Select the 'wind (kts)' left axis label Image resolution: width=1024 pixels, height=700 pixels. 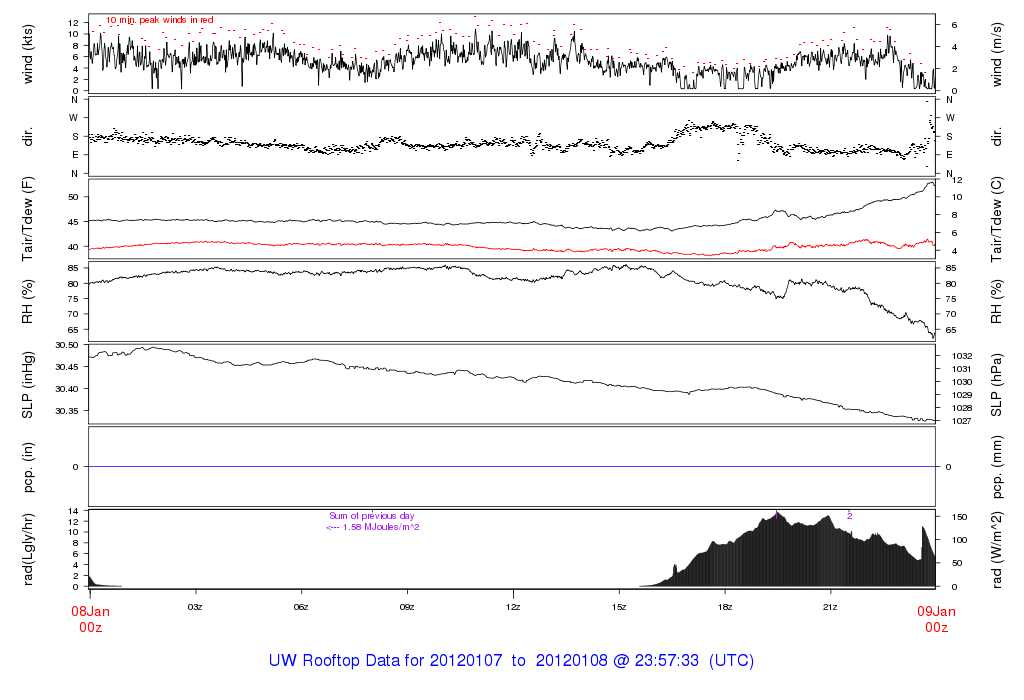click(28, 53)
